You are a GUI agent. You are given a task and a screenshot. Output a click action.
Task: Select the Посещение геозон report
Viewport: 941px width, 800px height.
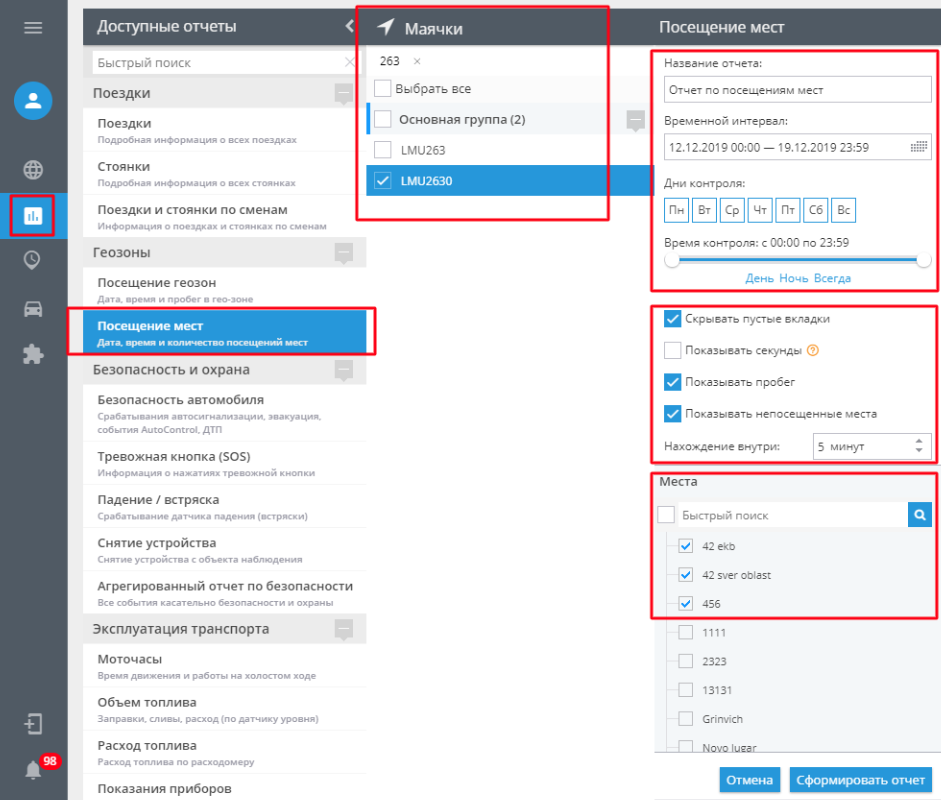click(x=224, y=289)
